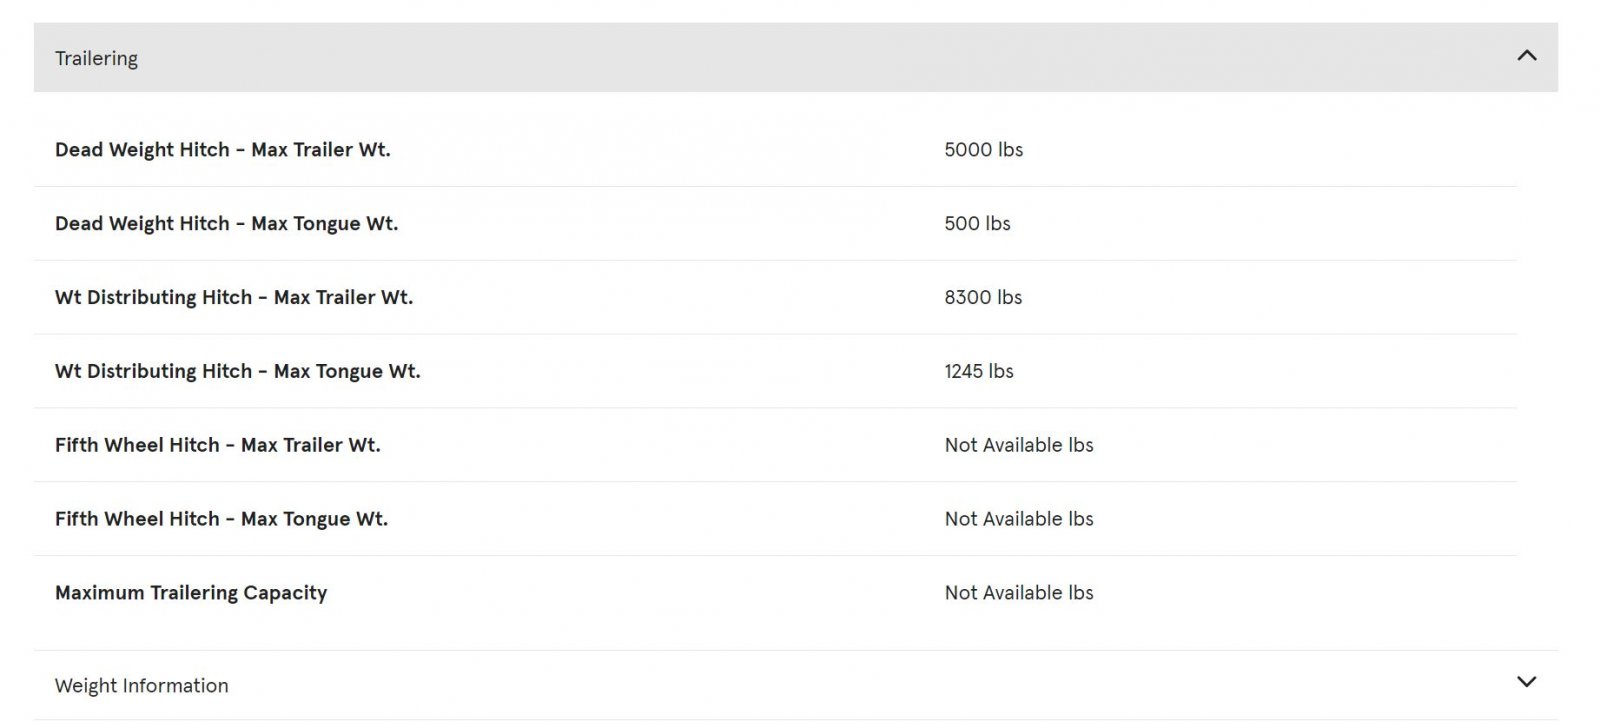Click the 8300 lbs value
The image size is (1600, 728).
point(983,297)
